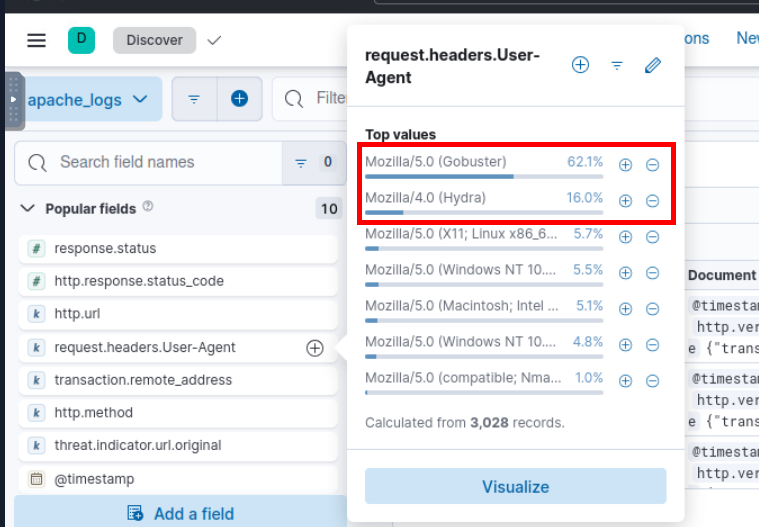Click the Popular fields help icon

point(148,207)
